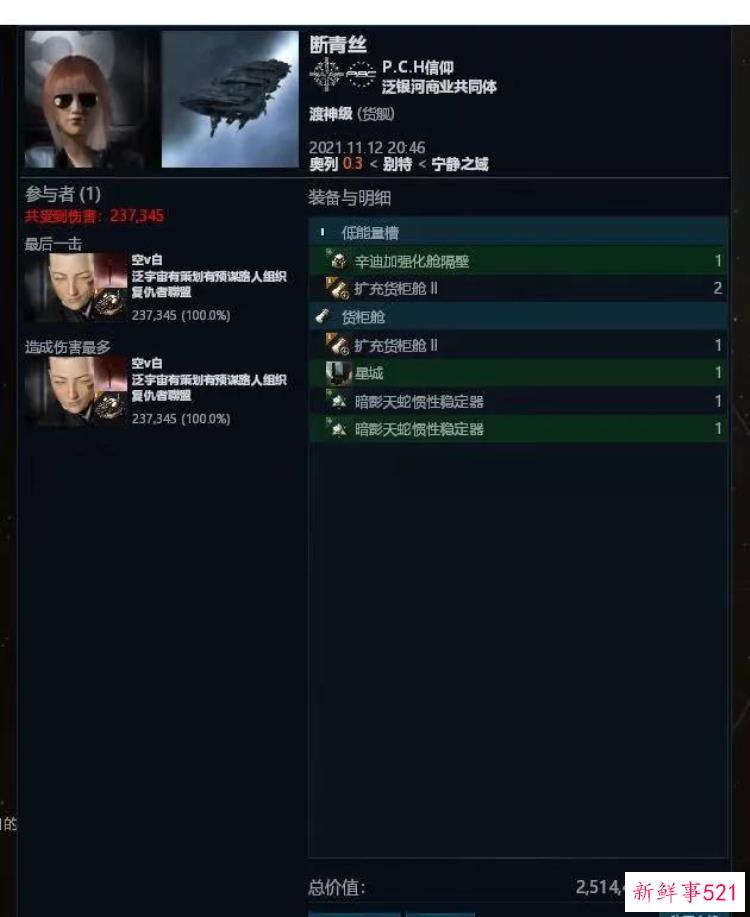This screenshot has width=750, height=917.
Task: Open the 别特 constellation link
Action: pyautogui.click(x=397, y=164)
